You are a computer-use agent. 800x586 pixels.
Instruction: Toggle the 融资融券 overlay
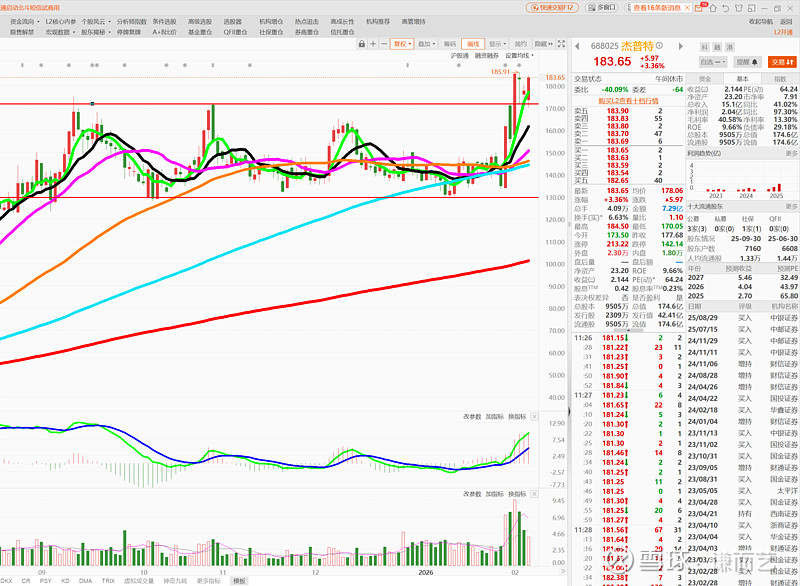coord(486,56)
